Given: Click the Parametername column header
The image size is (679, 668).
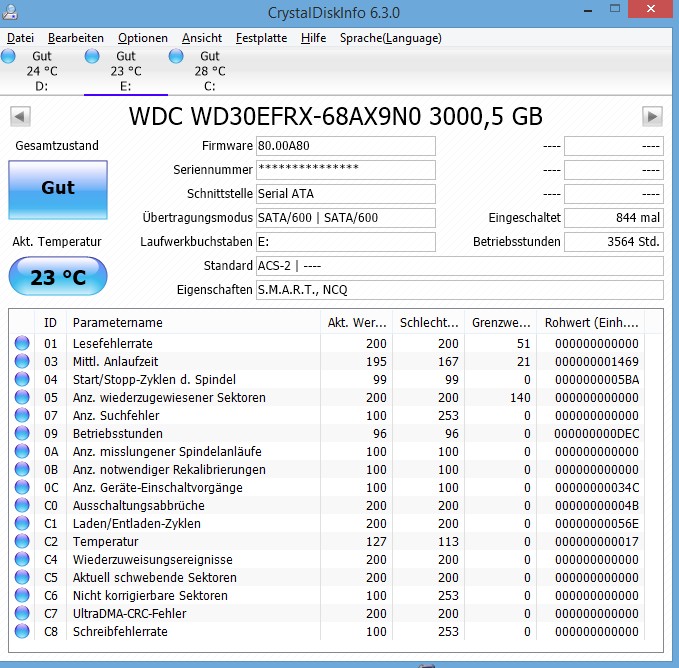Looking at the screenshot, I should tap(193, 323).
